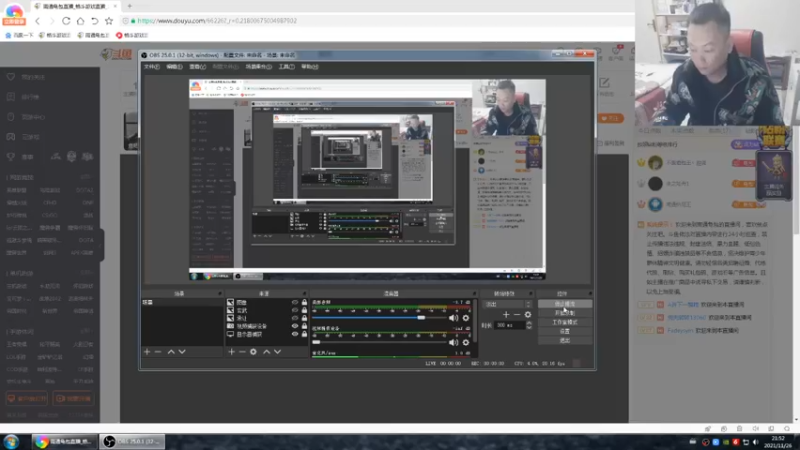Open a new browser tab with plus

tap(130, 6)
